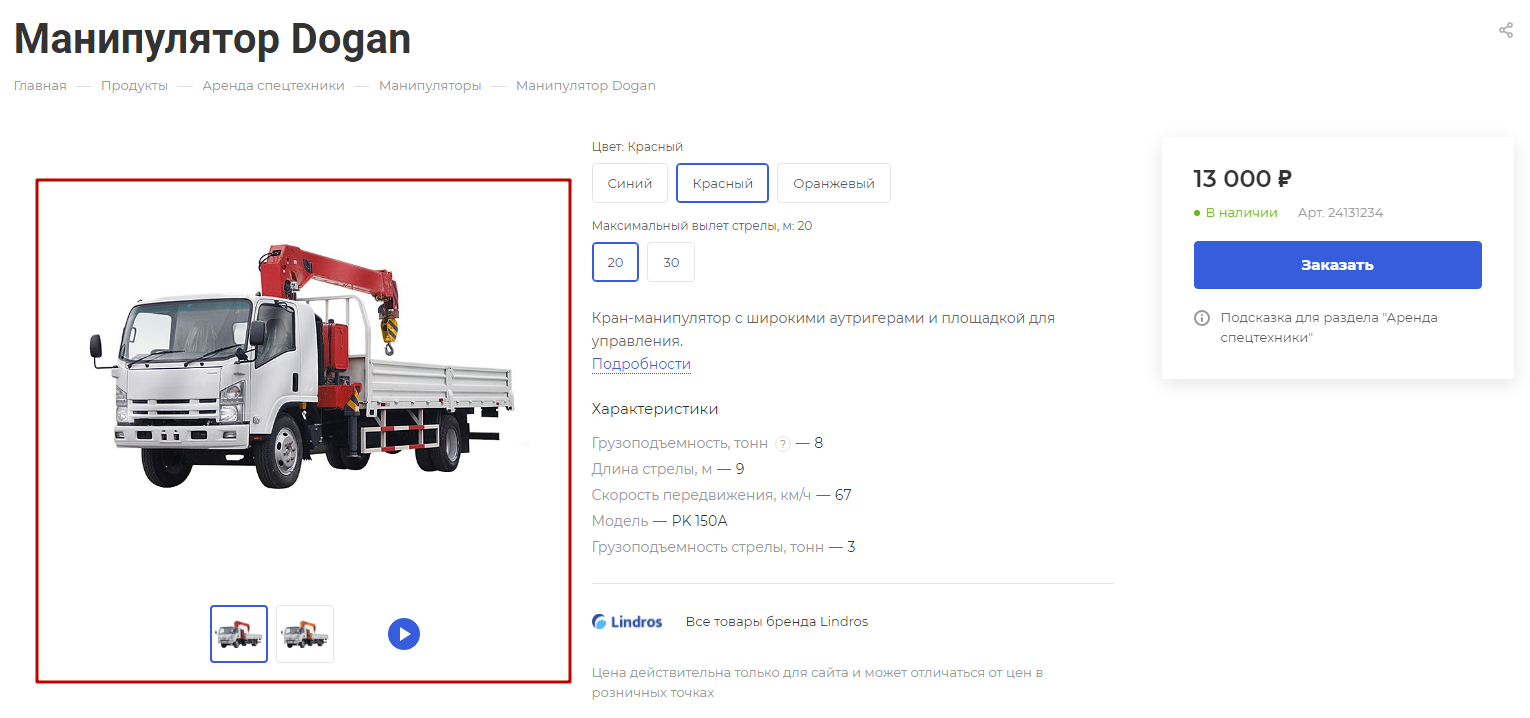
Task: Select the Оранжевый color option
Action: [834, 183]
